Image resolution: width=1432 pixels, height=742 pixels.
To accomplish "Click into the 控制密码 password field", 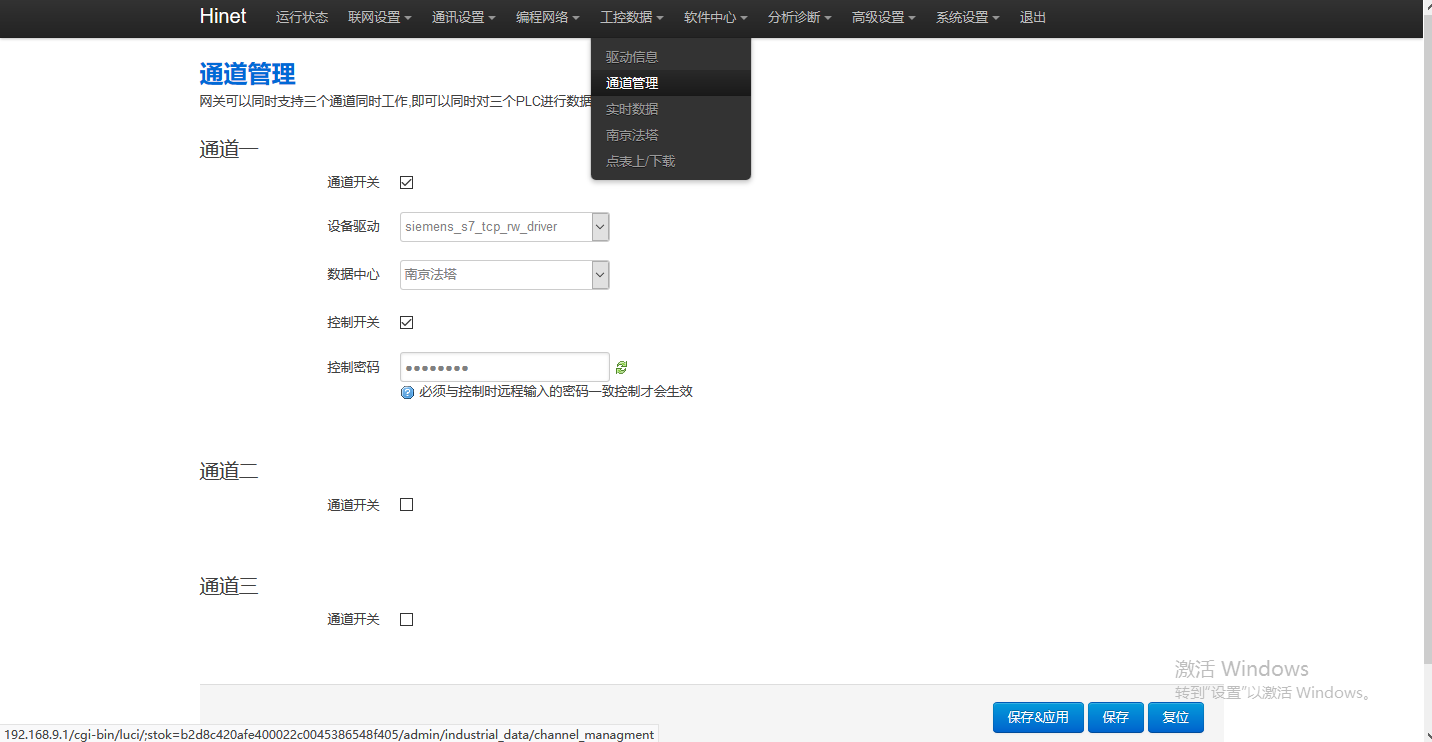I will pos(504,368).
